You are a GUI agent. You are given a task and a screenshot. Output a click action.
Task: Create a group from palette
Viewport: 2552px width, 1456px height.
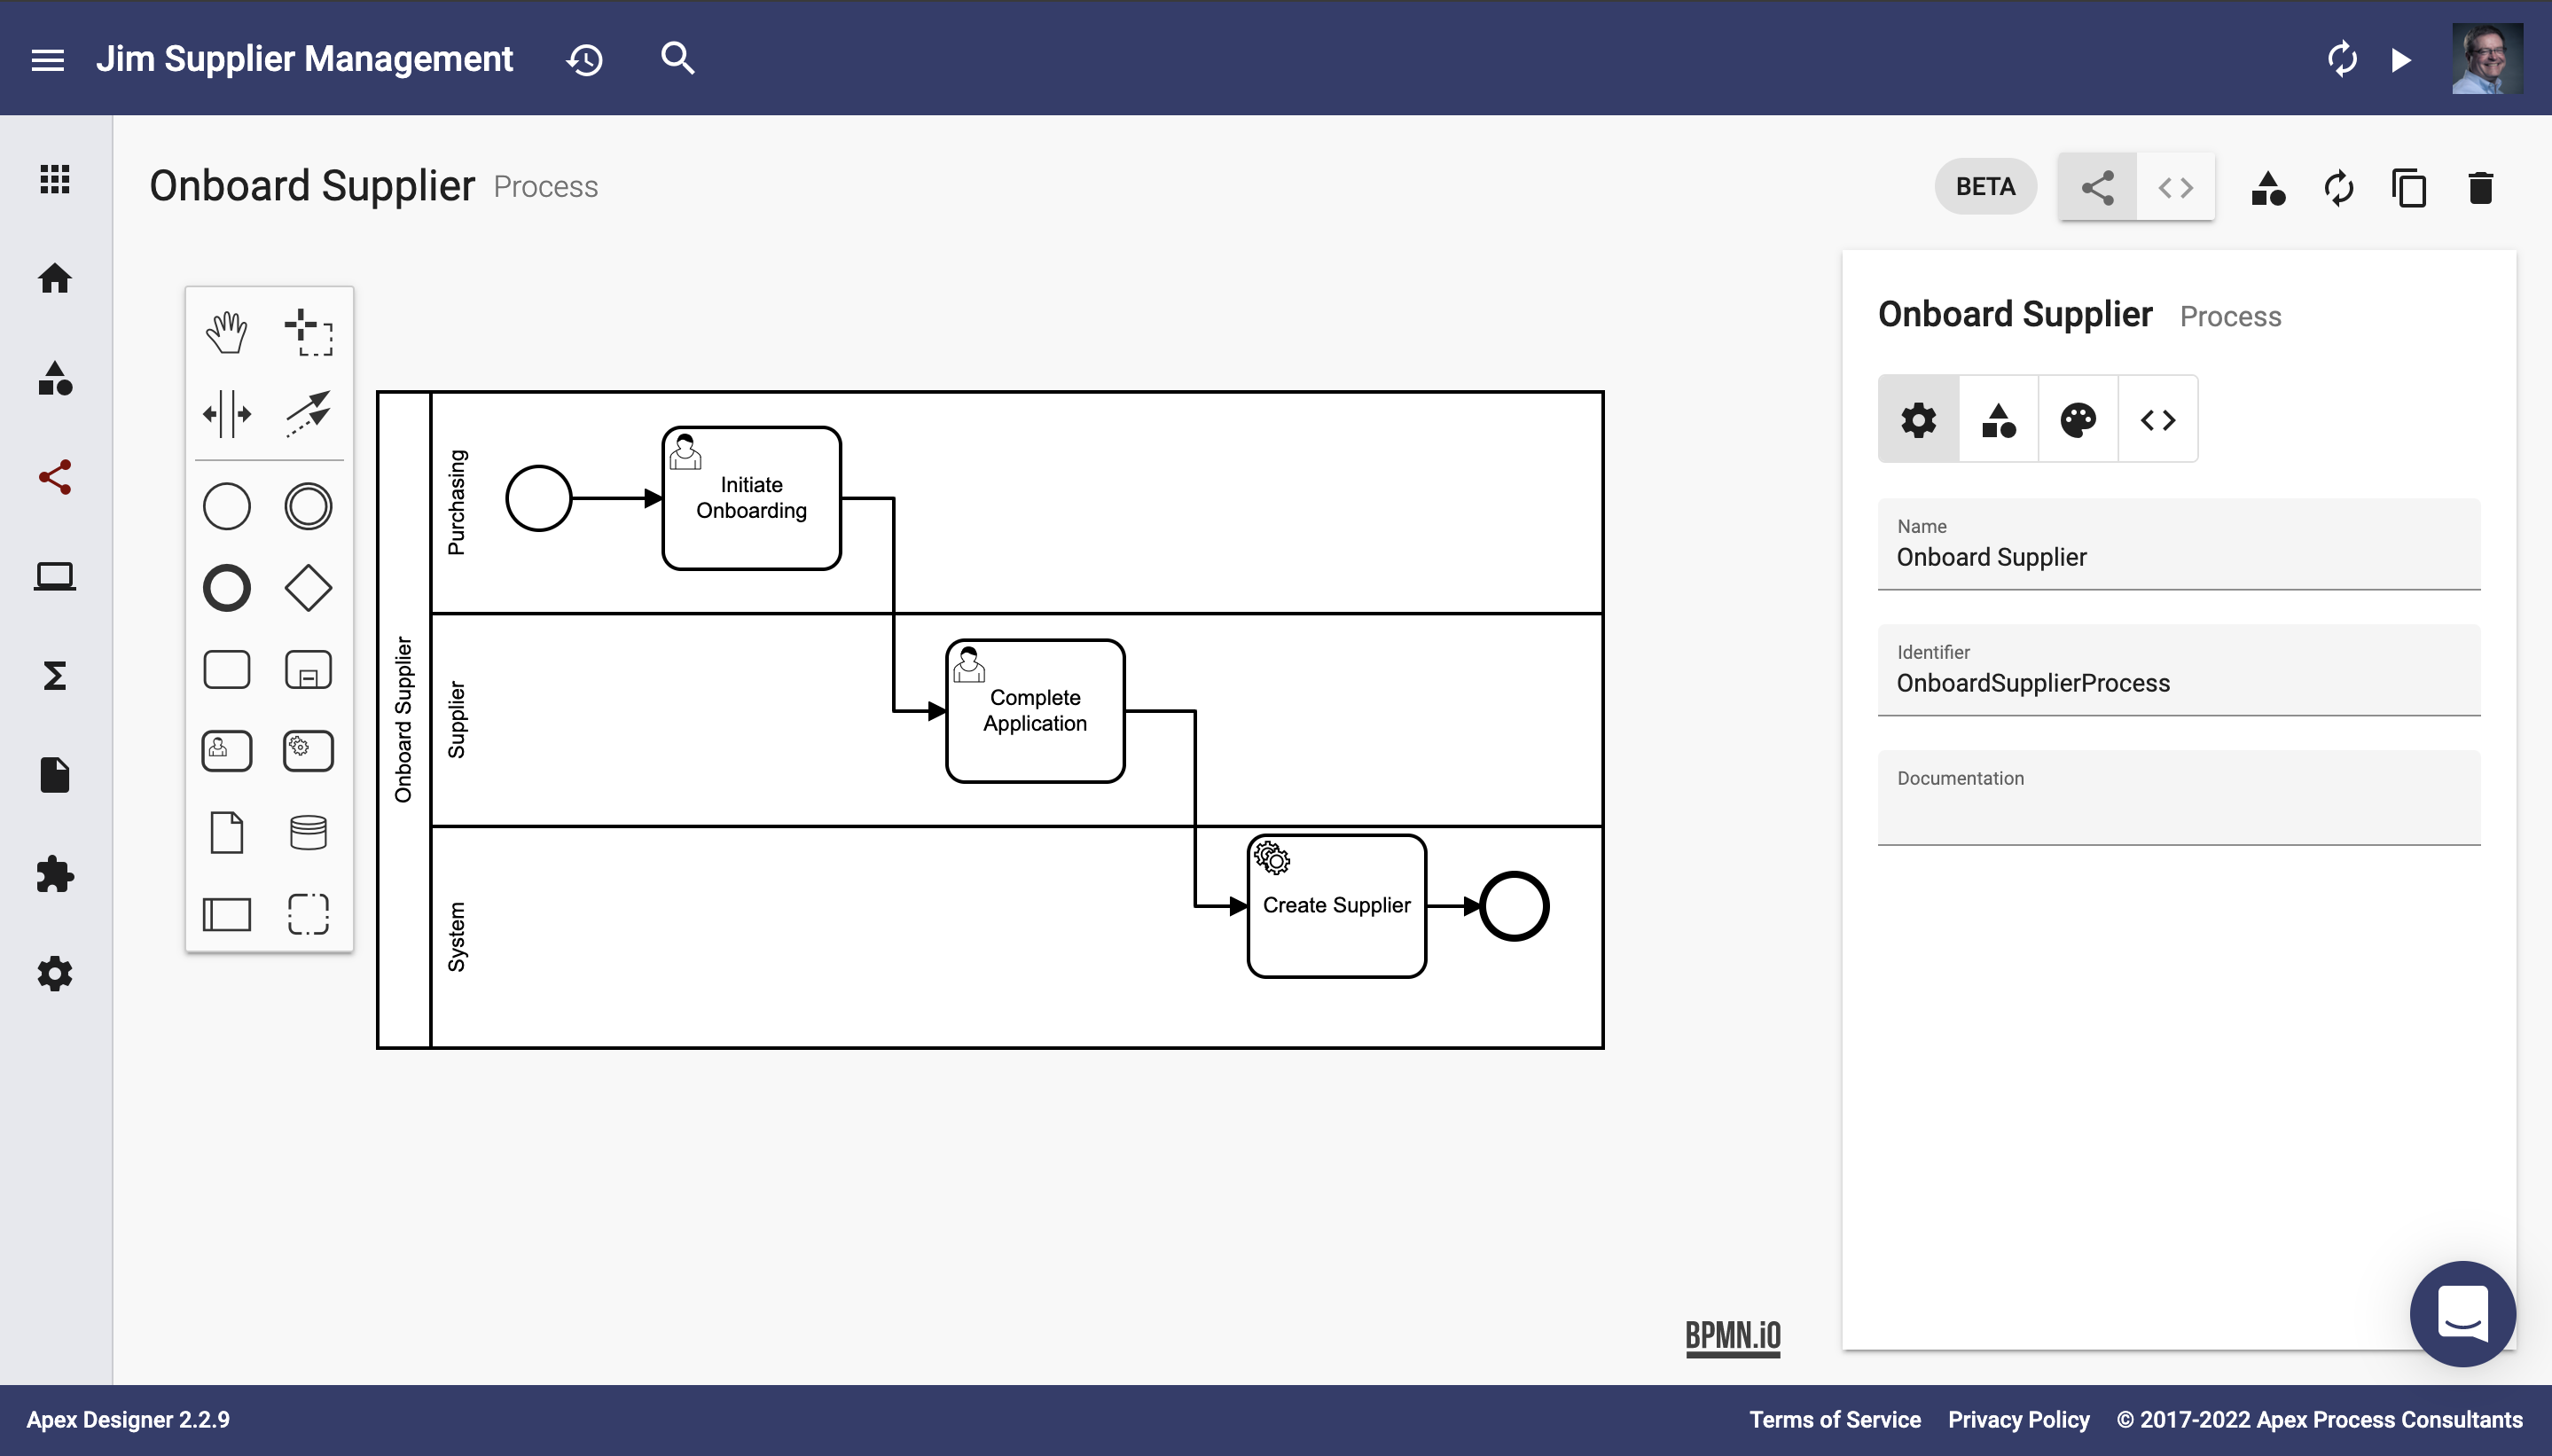point(308,914)
